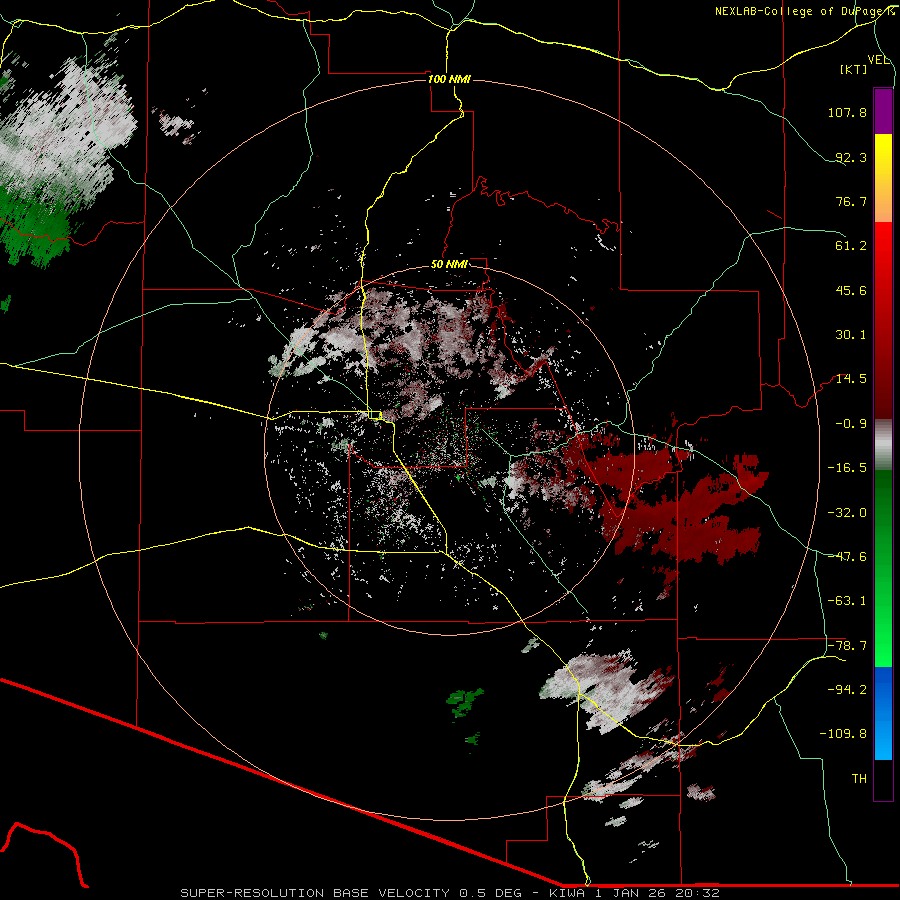The width and height of the screenshot is (900, 900).
Task: Click the -47.6 velocity scale value
Action: pyautogui.click(x=847, y=557)
